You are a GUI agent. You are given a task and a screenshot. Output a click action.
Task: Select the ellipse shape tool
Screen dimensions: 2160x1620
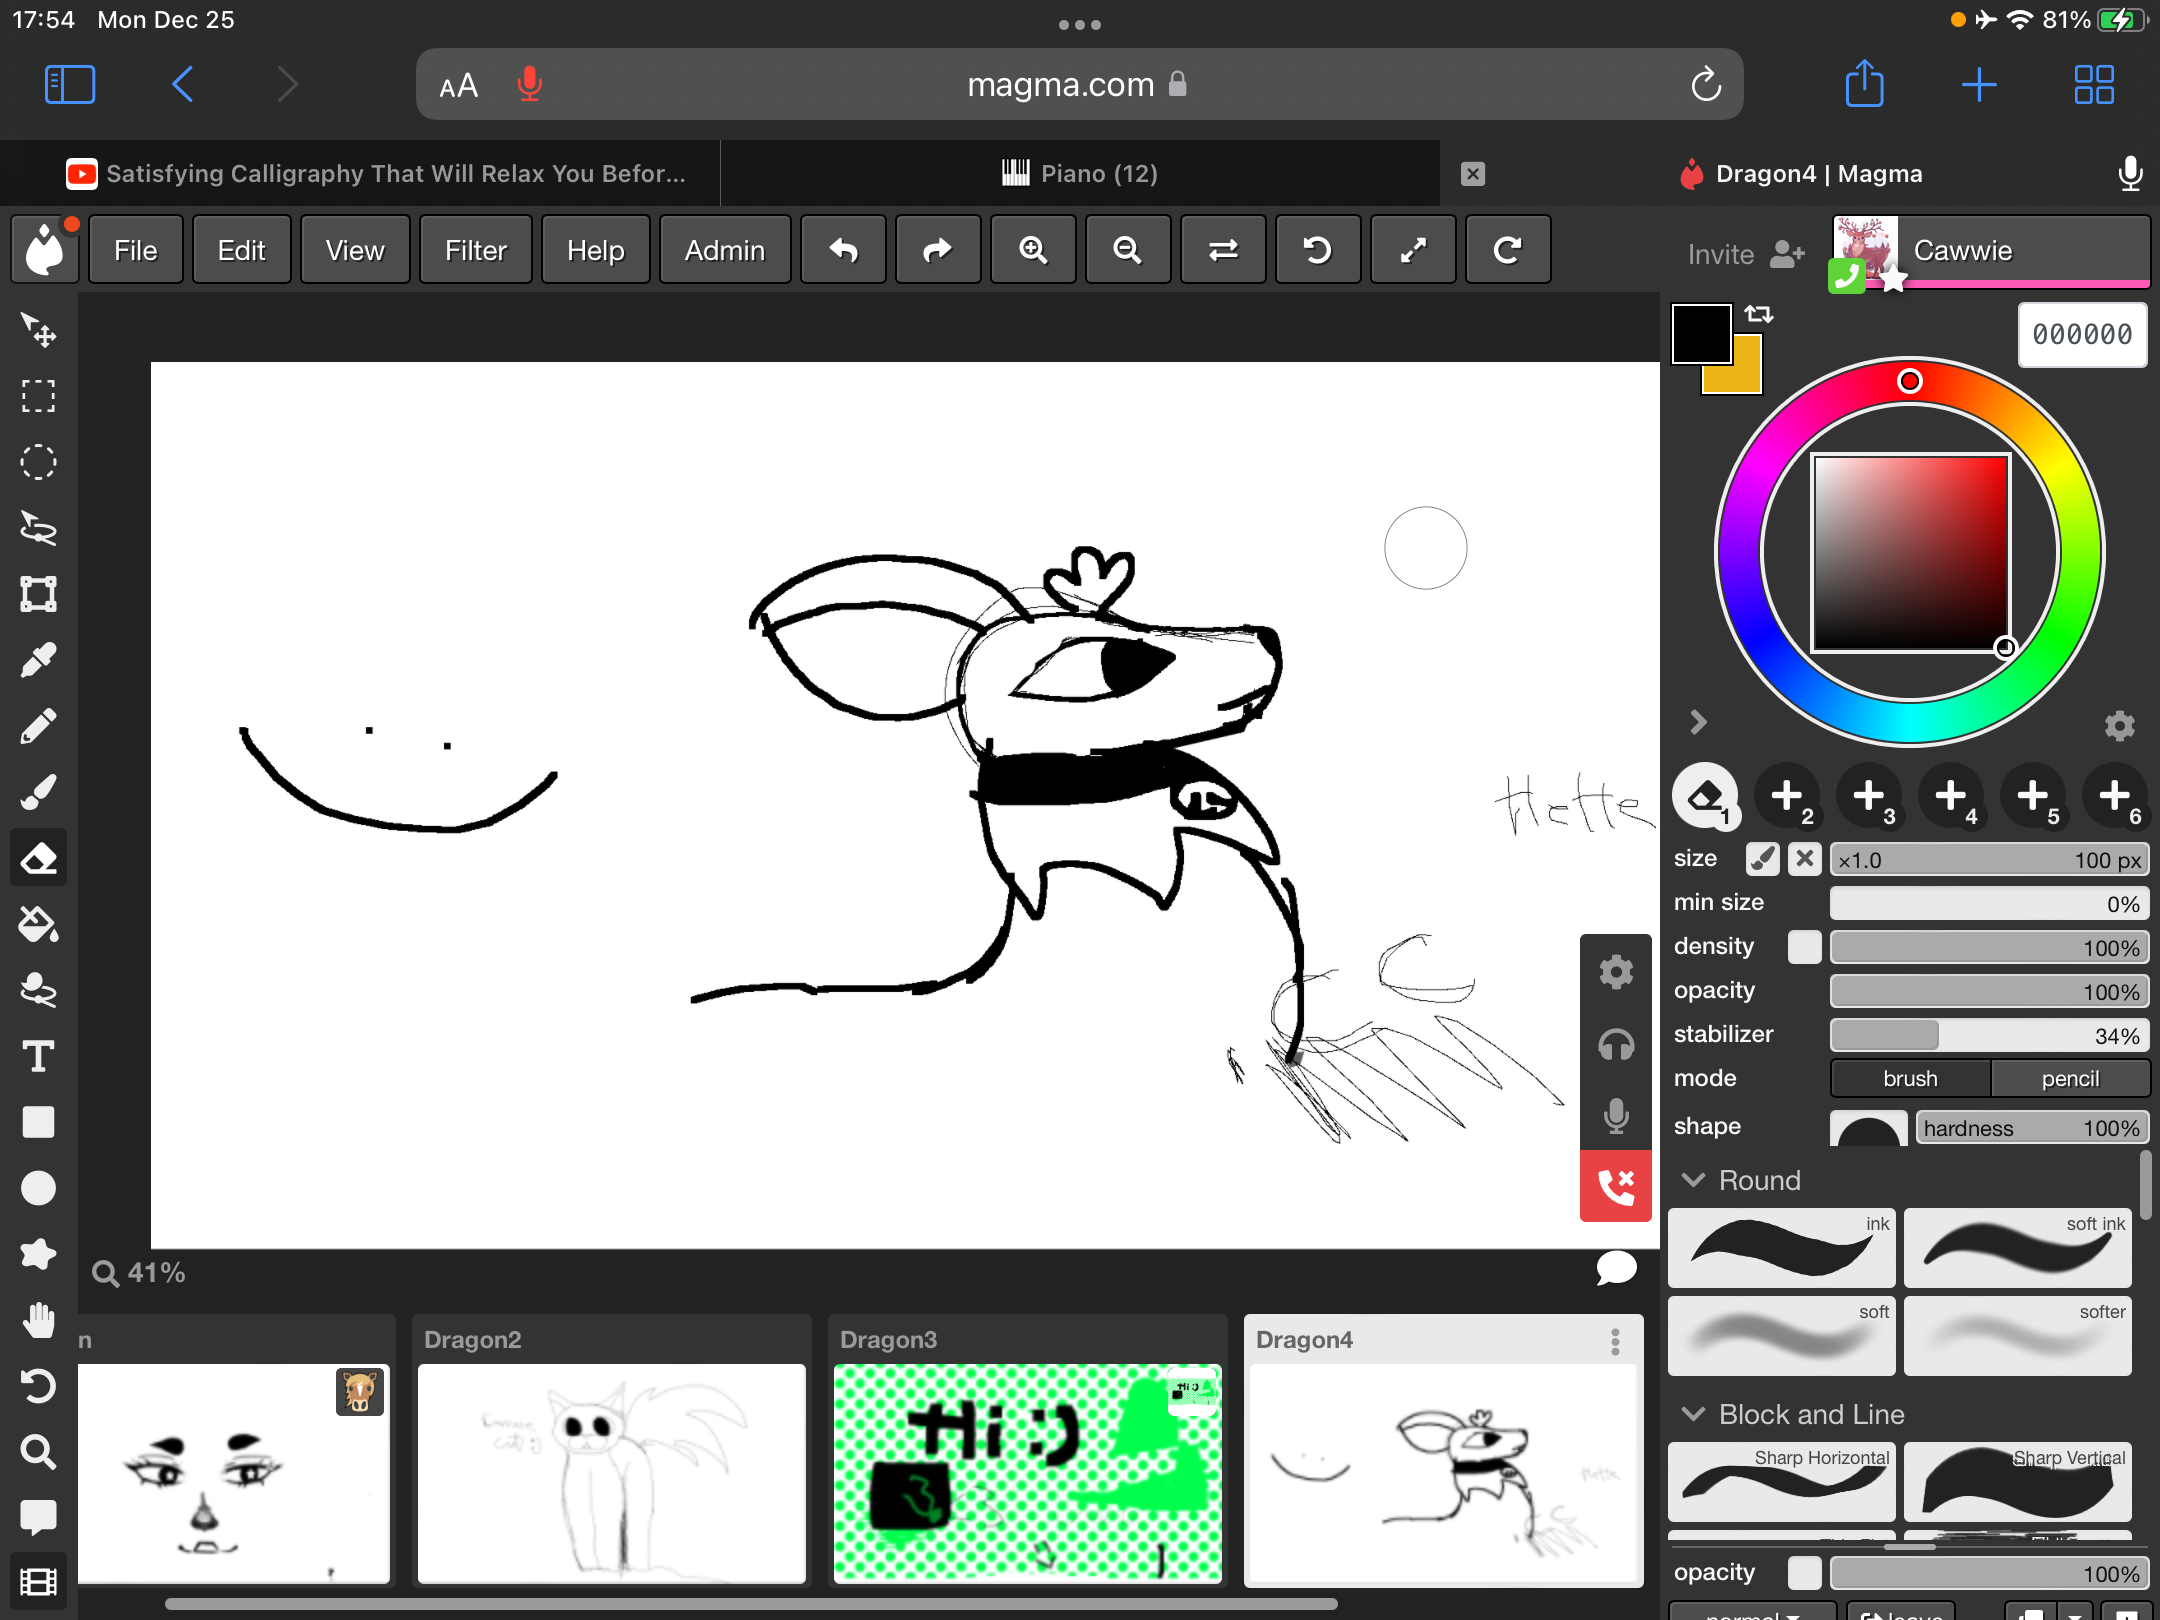pos(39,1188)
